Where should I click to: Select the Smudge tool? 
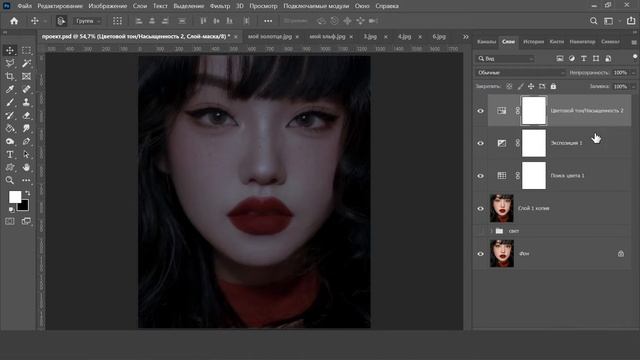tap(26, 129)
